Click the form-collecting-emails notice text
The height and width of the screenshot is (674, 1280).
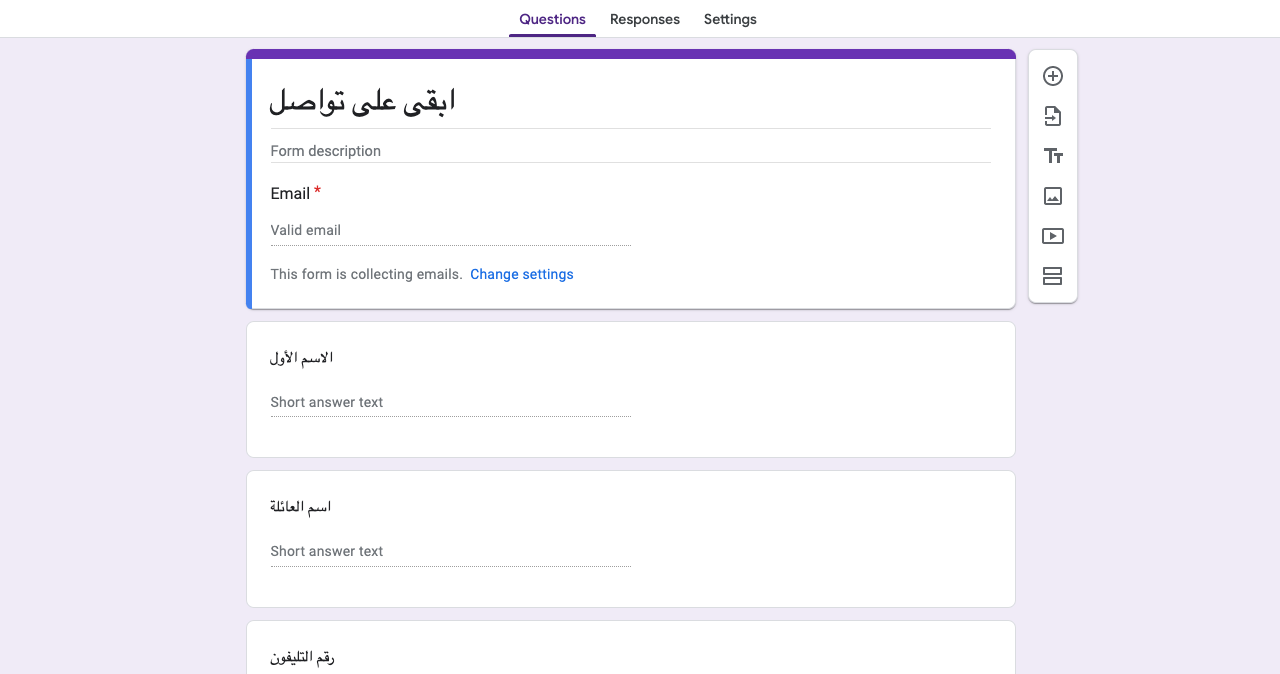366,274
